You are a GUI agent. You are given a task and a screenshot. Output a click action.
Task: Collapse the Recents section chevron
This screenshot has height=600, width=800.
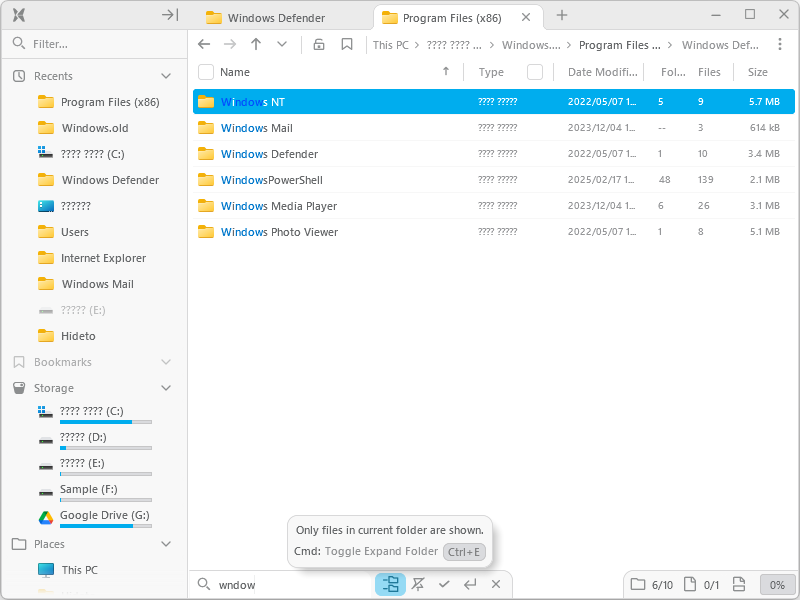pos(166,76)
